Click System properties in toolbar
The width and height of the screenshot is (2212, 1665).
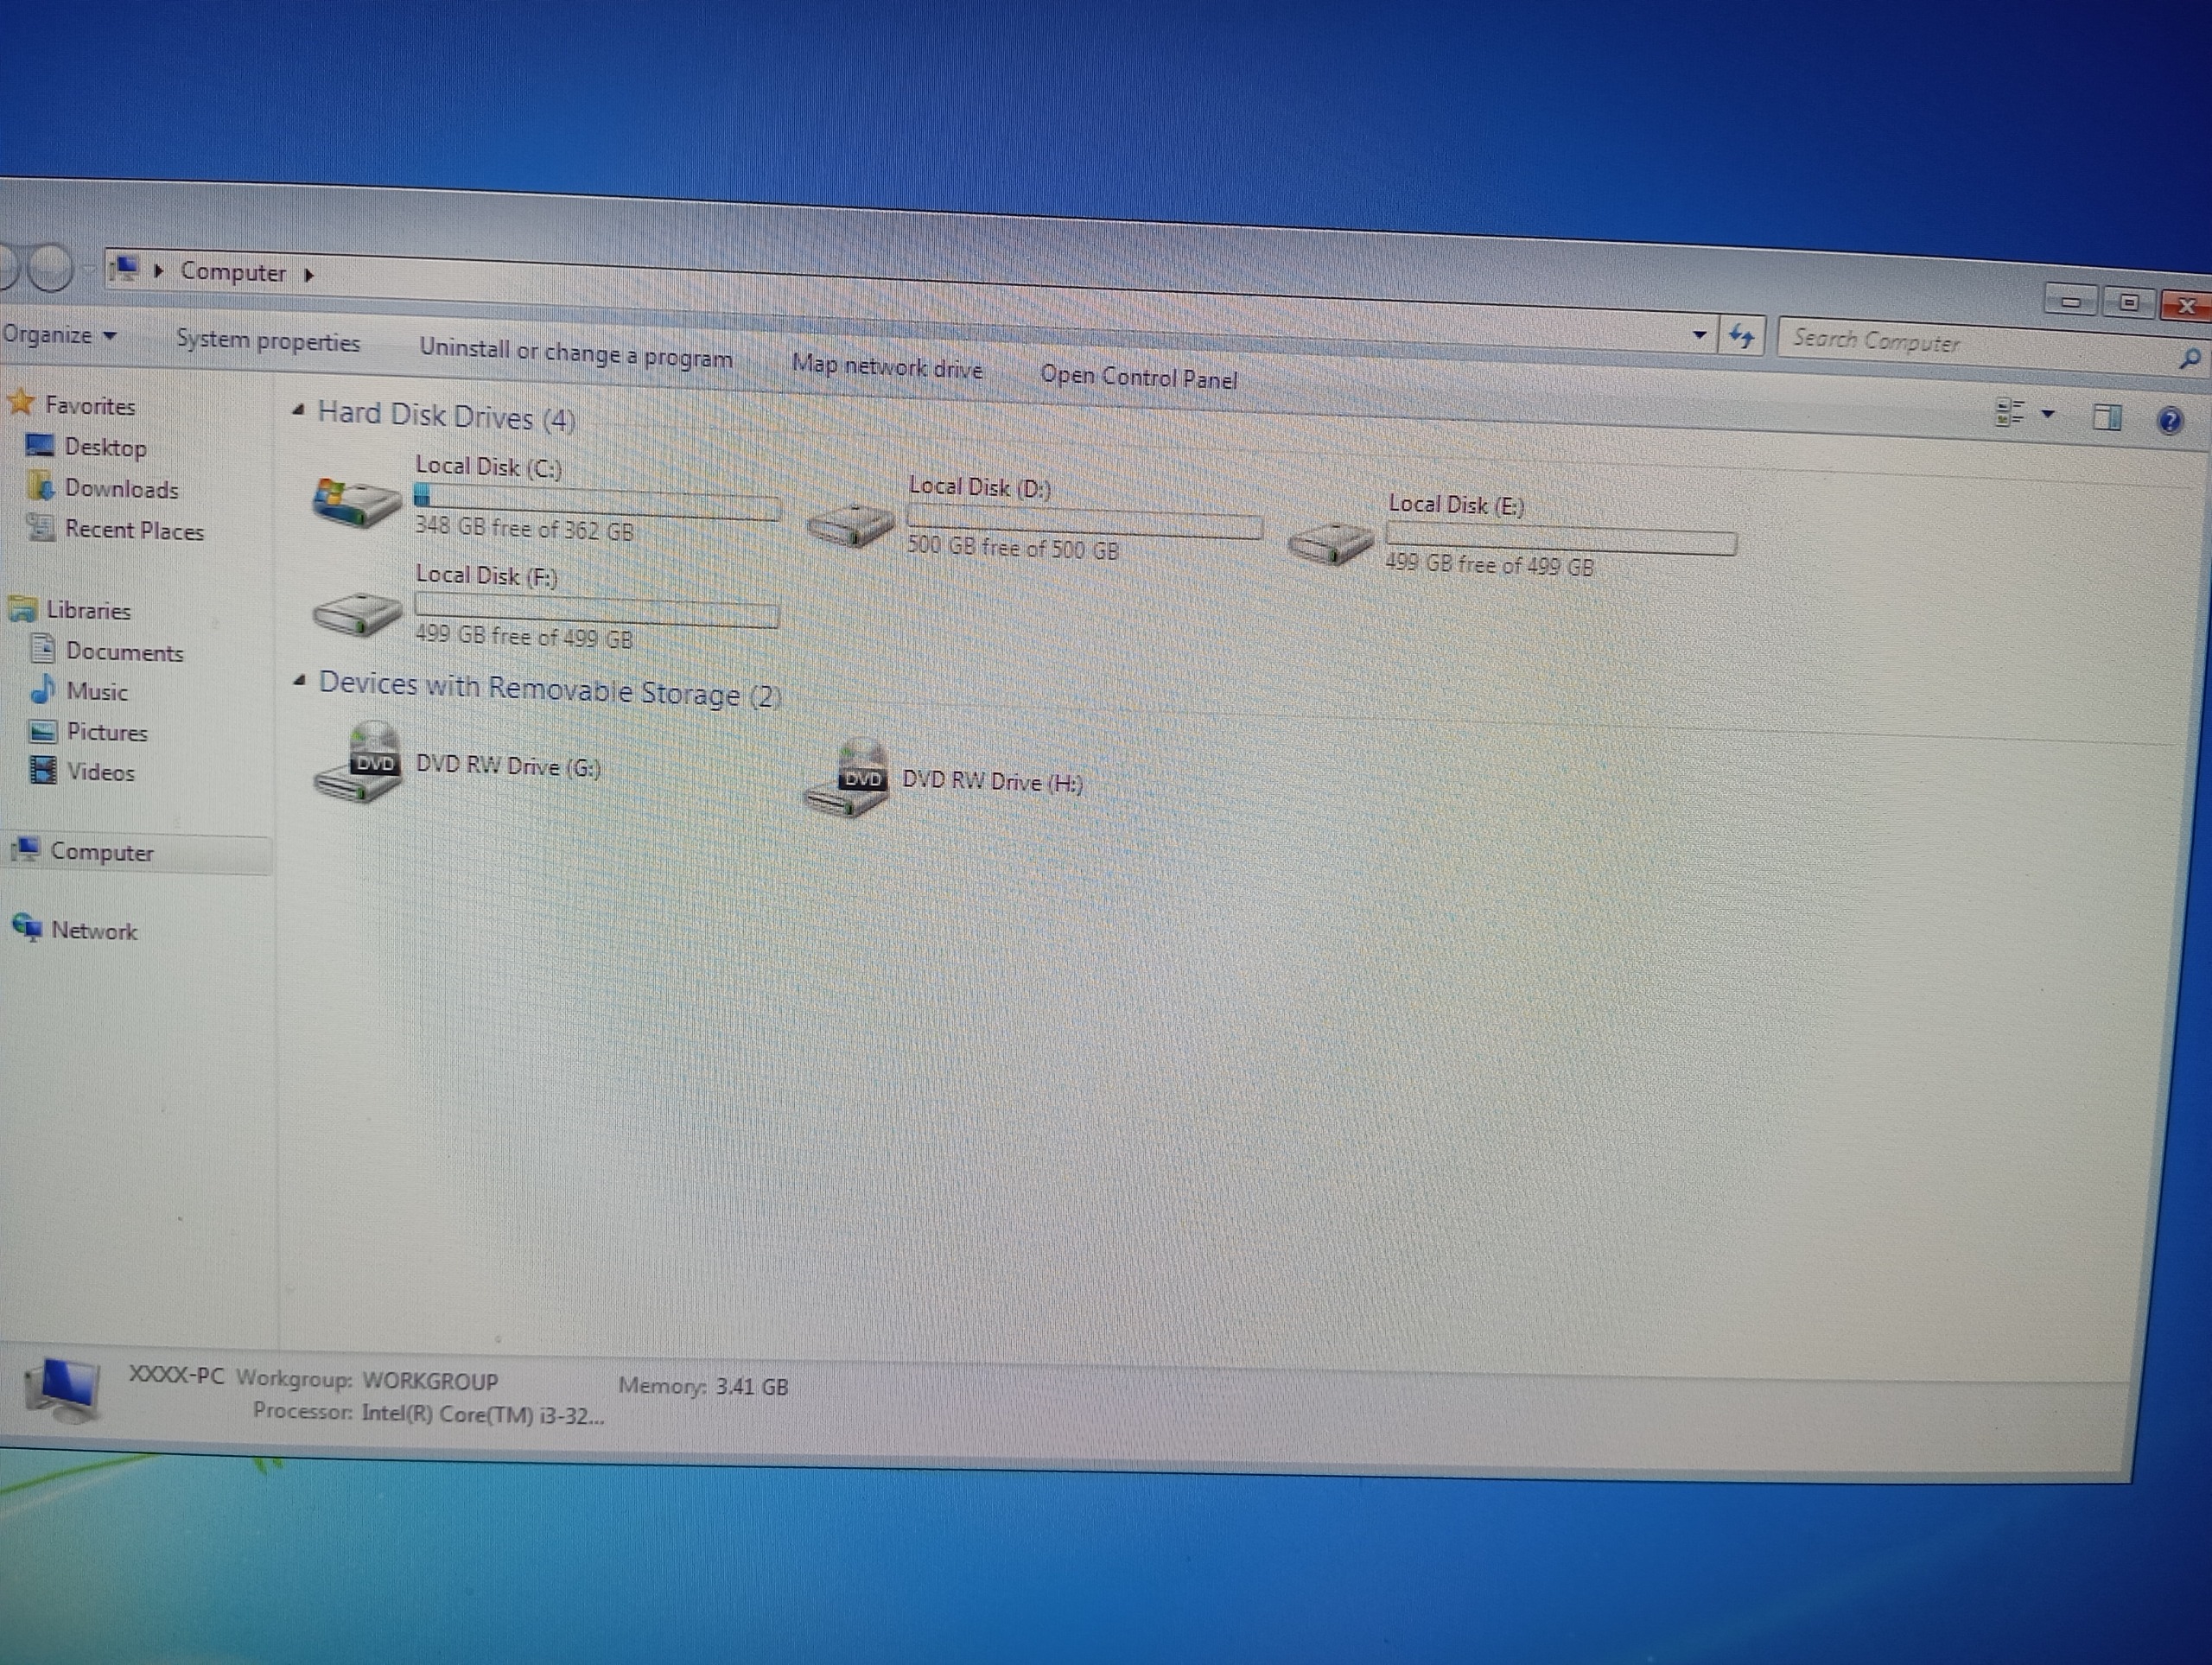tap(268, 341)
